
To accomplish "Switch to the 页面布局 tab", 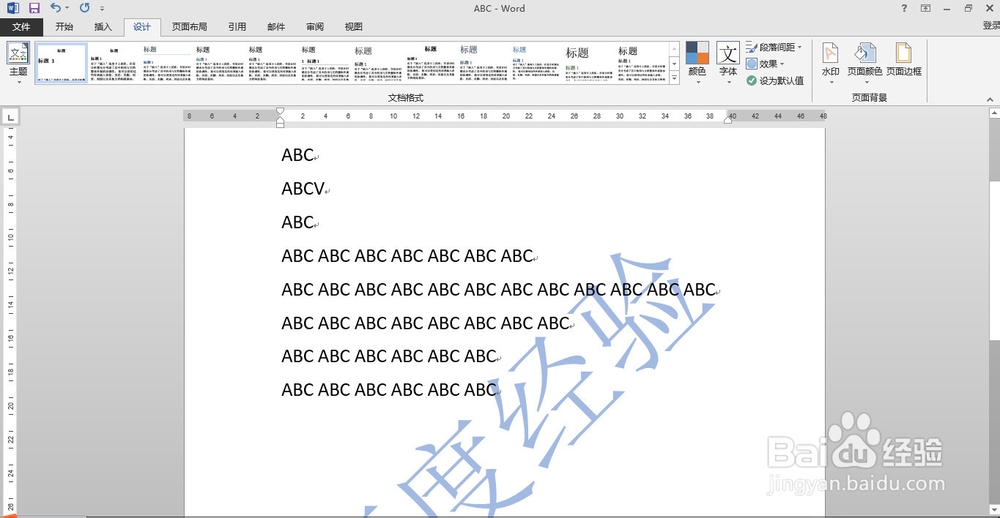I will coord(189,27).
